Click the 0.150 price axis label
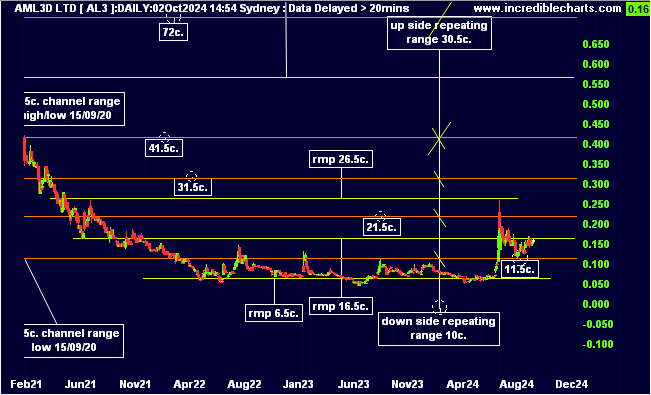Image resolution: width=651 pixels, height=395 pixels. click(596, 244)
